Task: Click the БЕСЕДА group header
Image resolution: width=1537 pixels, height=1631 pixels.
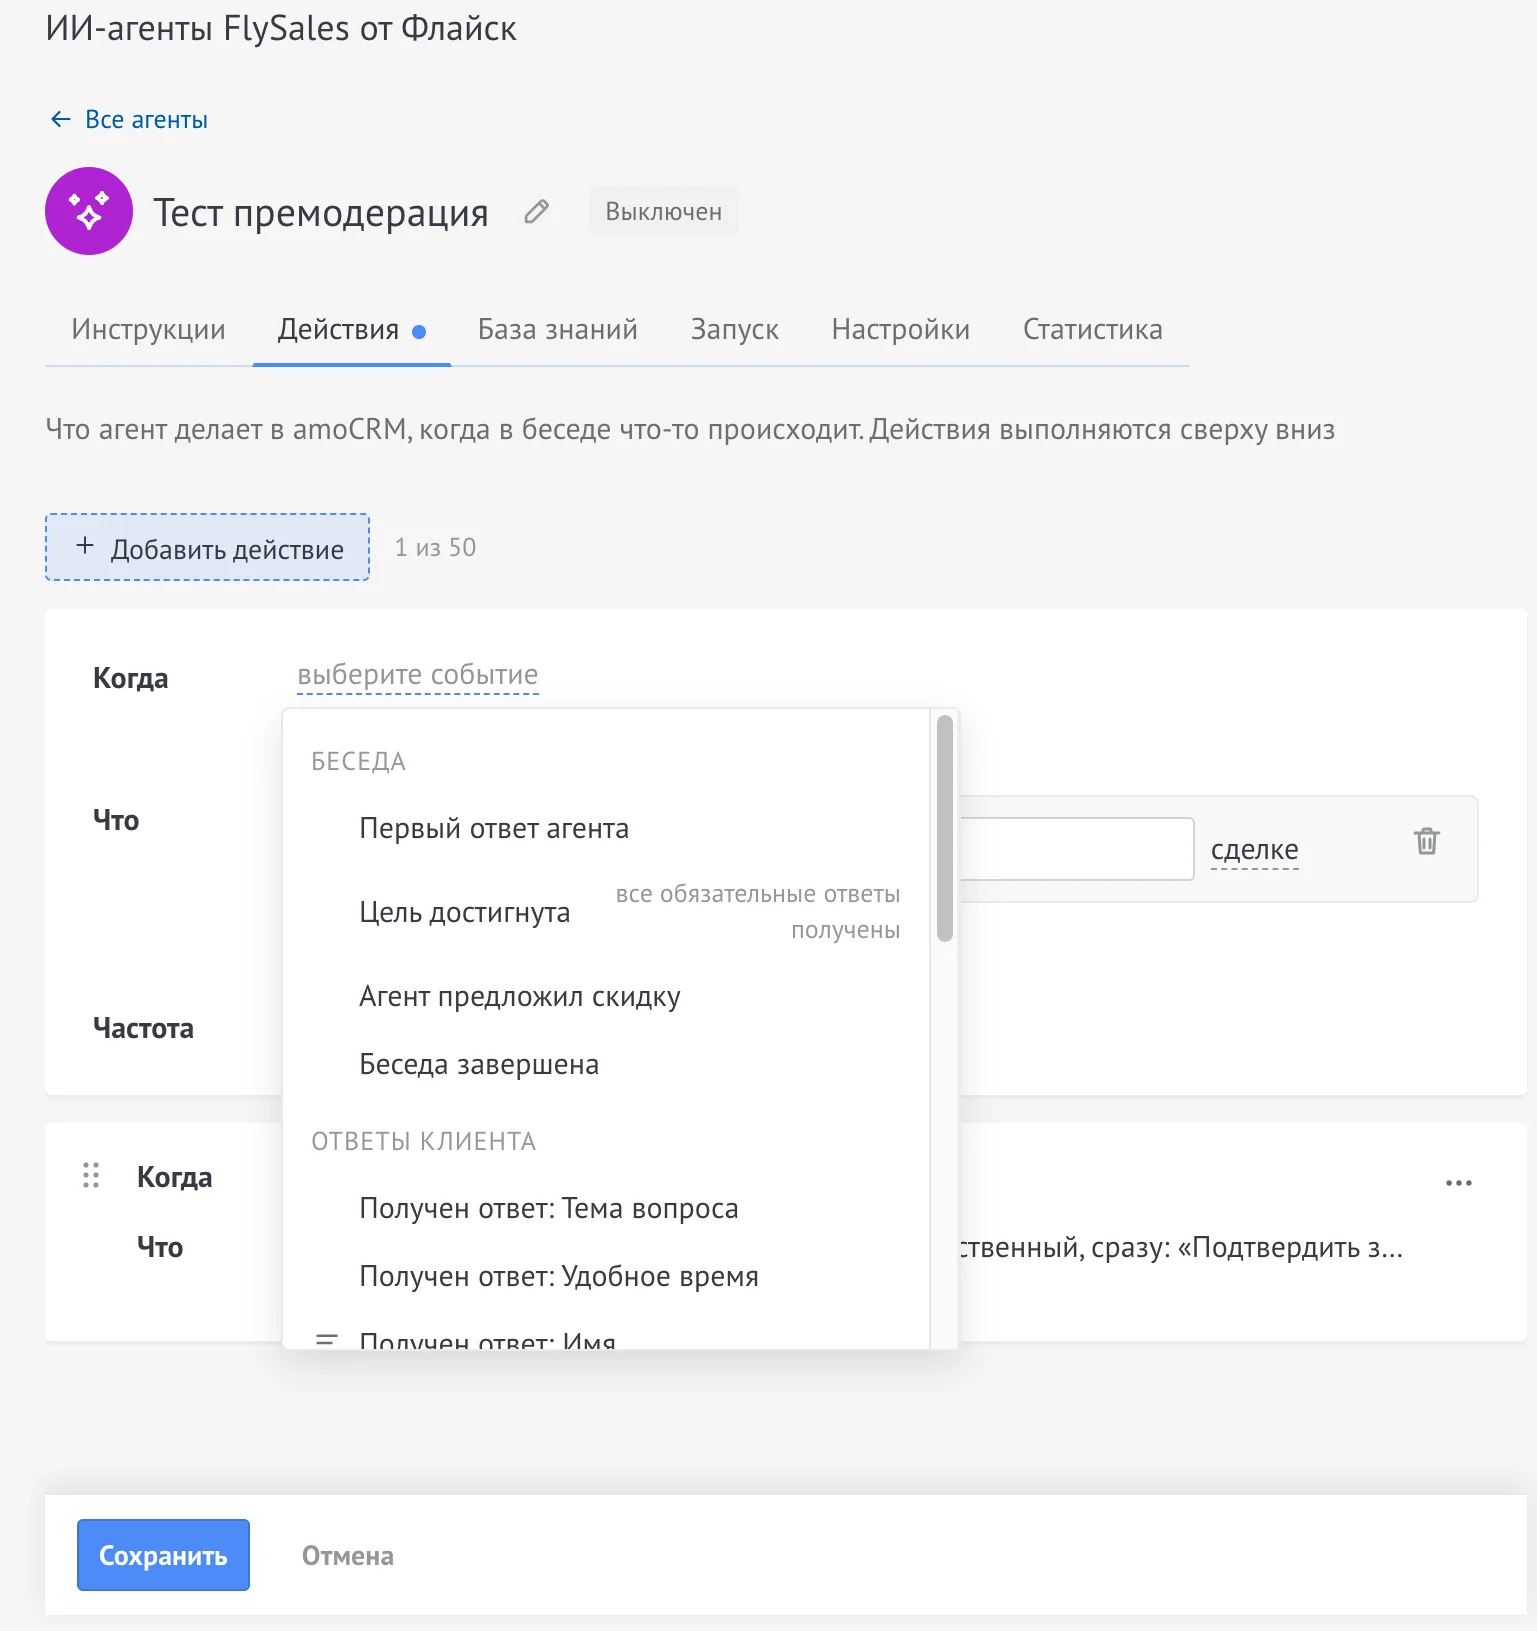Action: coord(358,762)
